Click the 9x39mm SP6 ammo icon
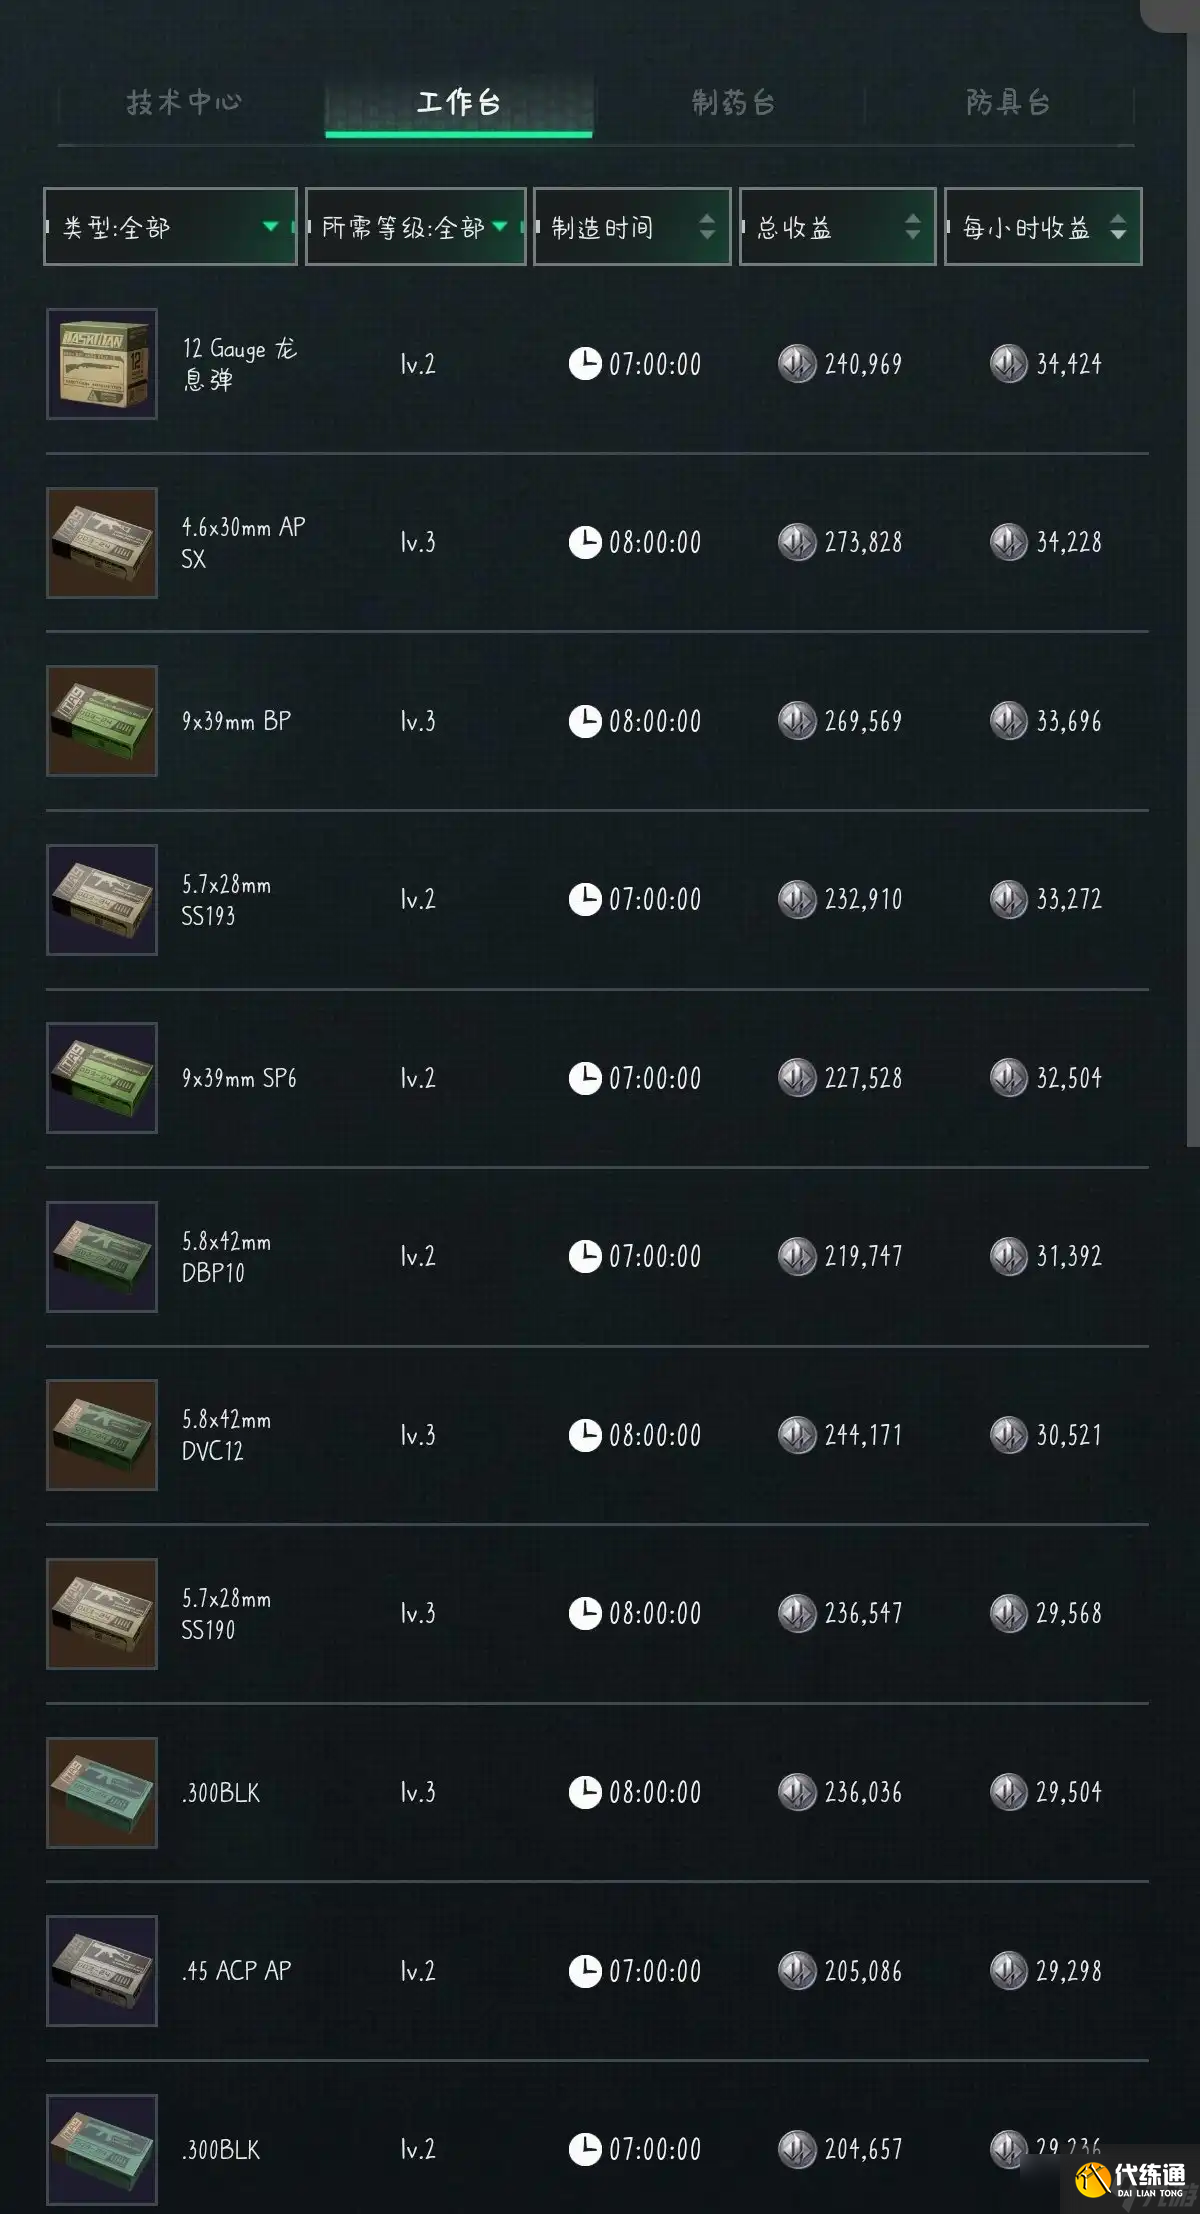This screenshot has height=2214, width=1200. click(x=102, y=1078)
